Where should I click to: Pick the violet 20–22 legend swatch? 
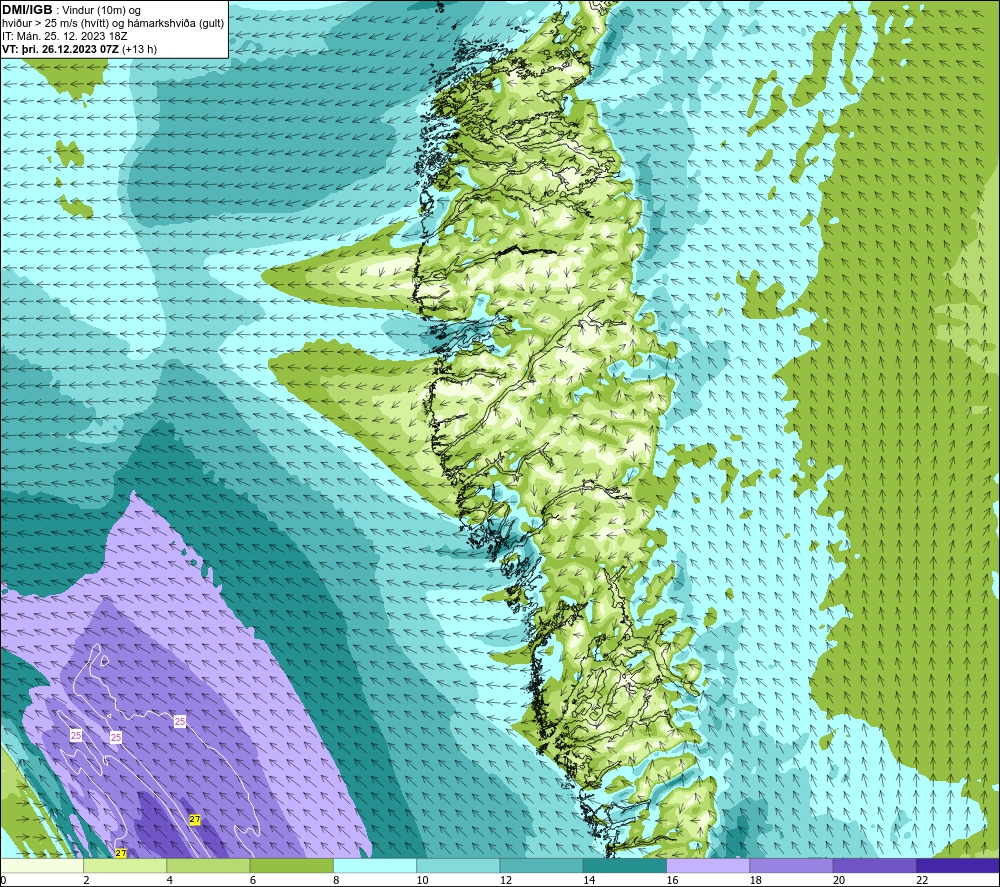875,865
